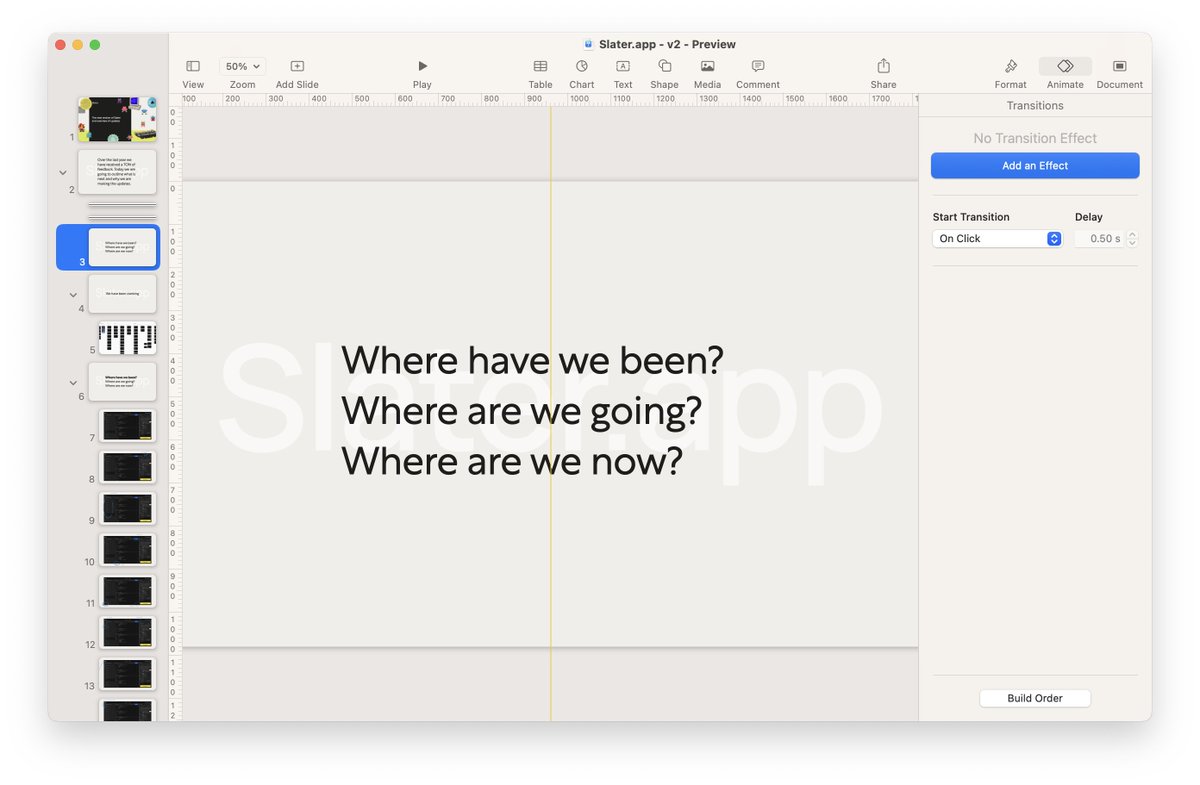Screen dimensions: 1200x785
Task: Open Build Order window
Action: point(1035,698)
